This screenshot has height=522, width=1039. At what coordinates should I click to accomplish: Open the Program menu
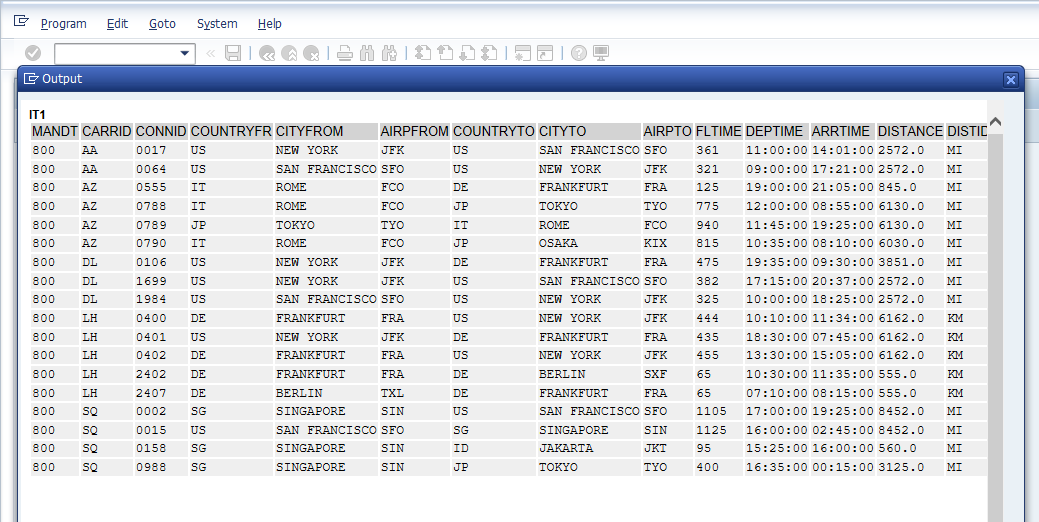point(64,24)
